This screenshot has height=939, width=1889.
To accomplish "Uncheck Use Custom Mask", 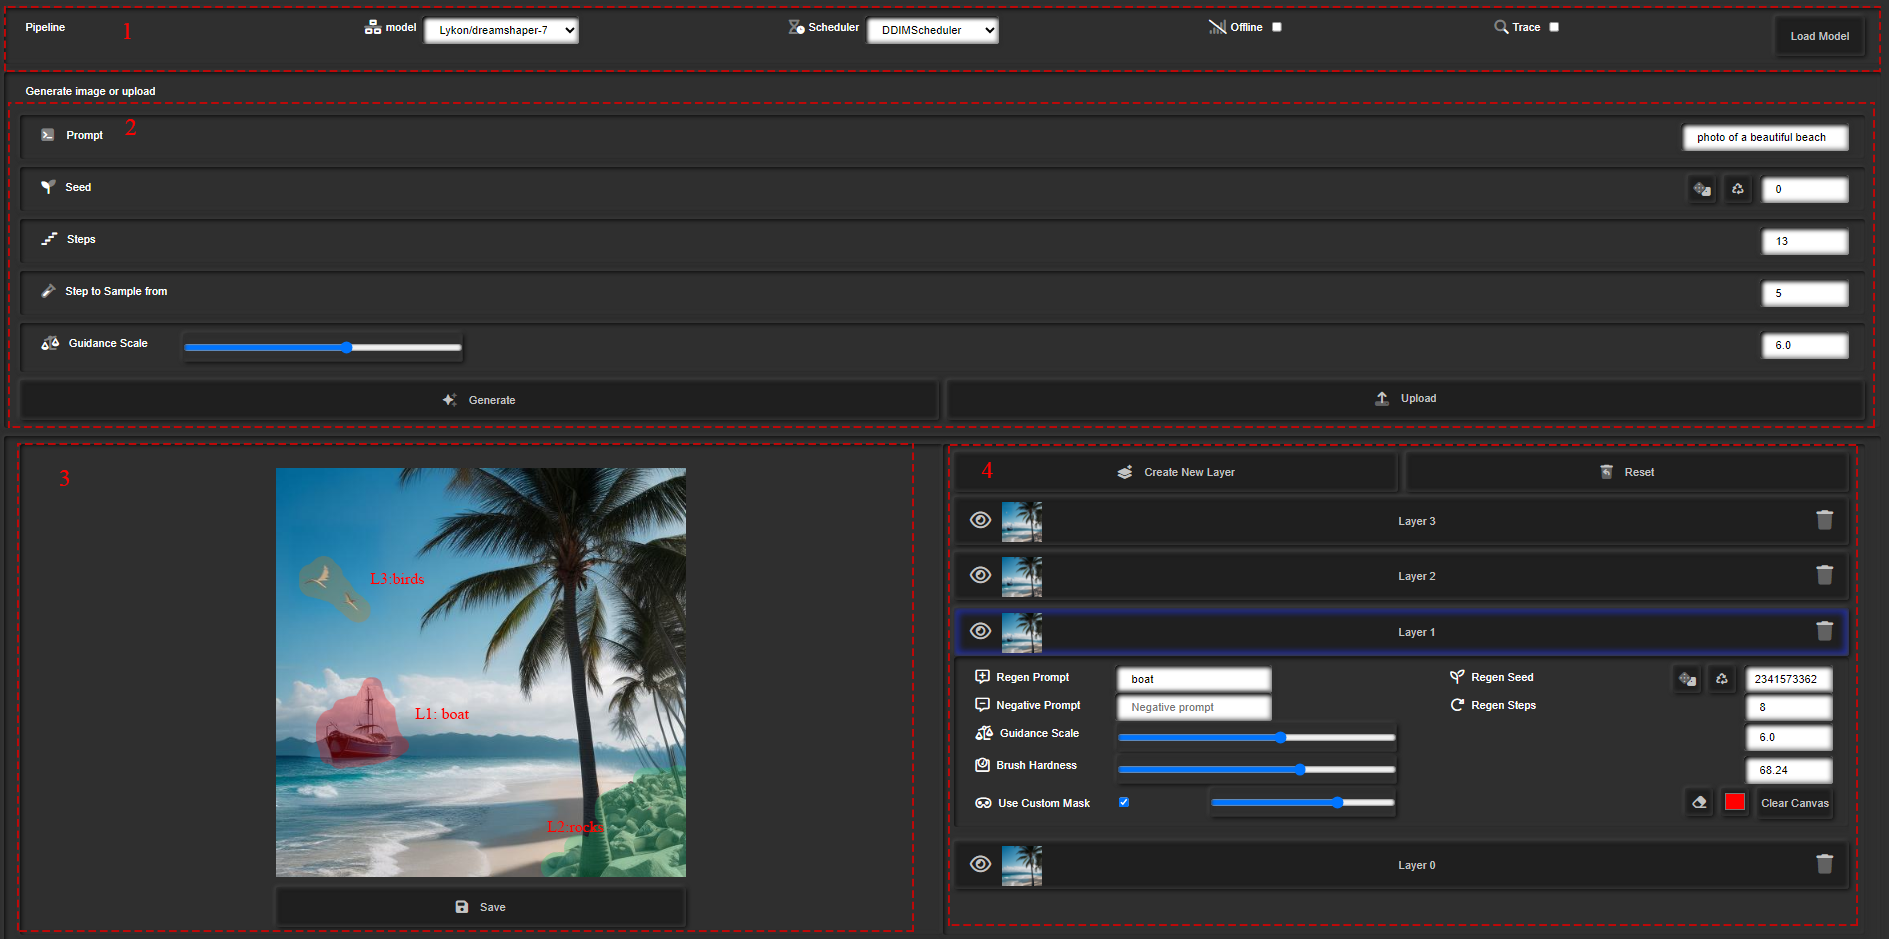I will 1124,802.
